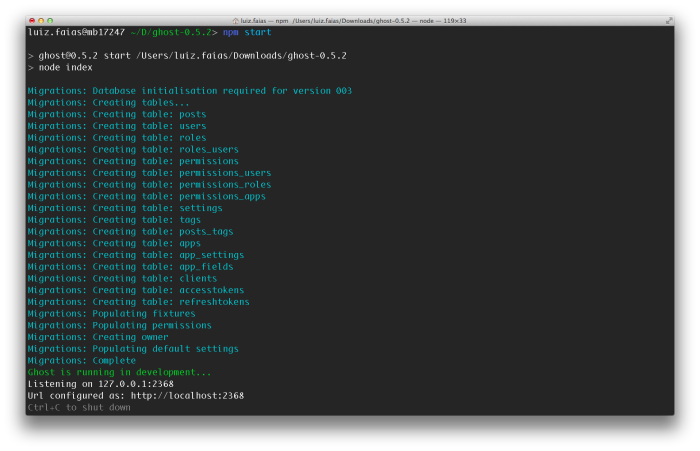Click the 'Creating table: app_fields' line
This screenshot has height=451, width=700.
130,267
